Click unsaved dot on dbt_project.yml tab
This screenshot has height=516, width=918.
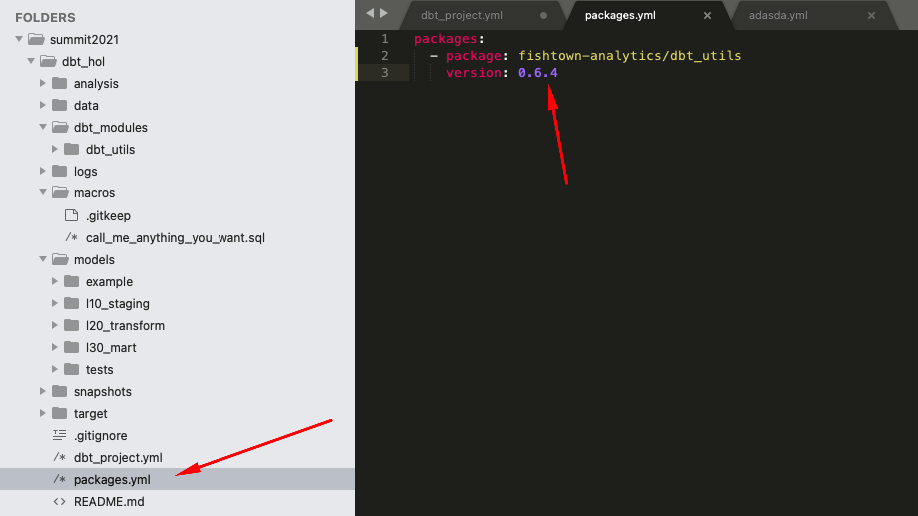[543, 16]
